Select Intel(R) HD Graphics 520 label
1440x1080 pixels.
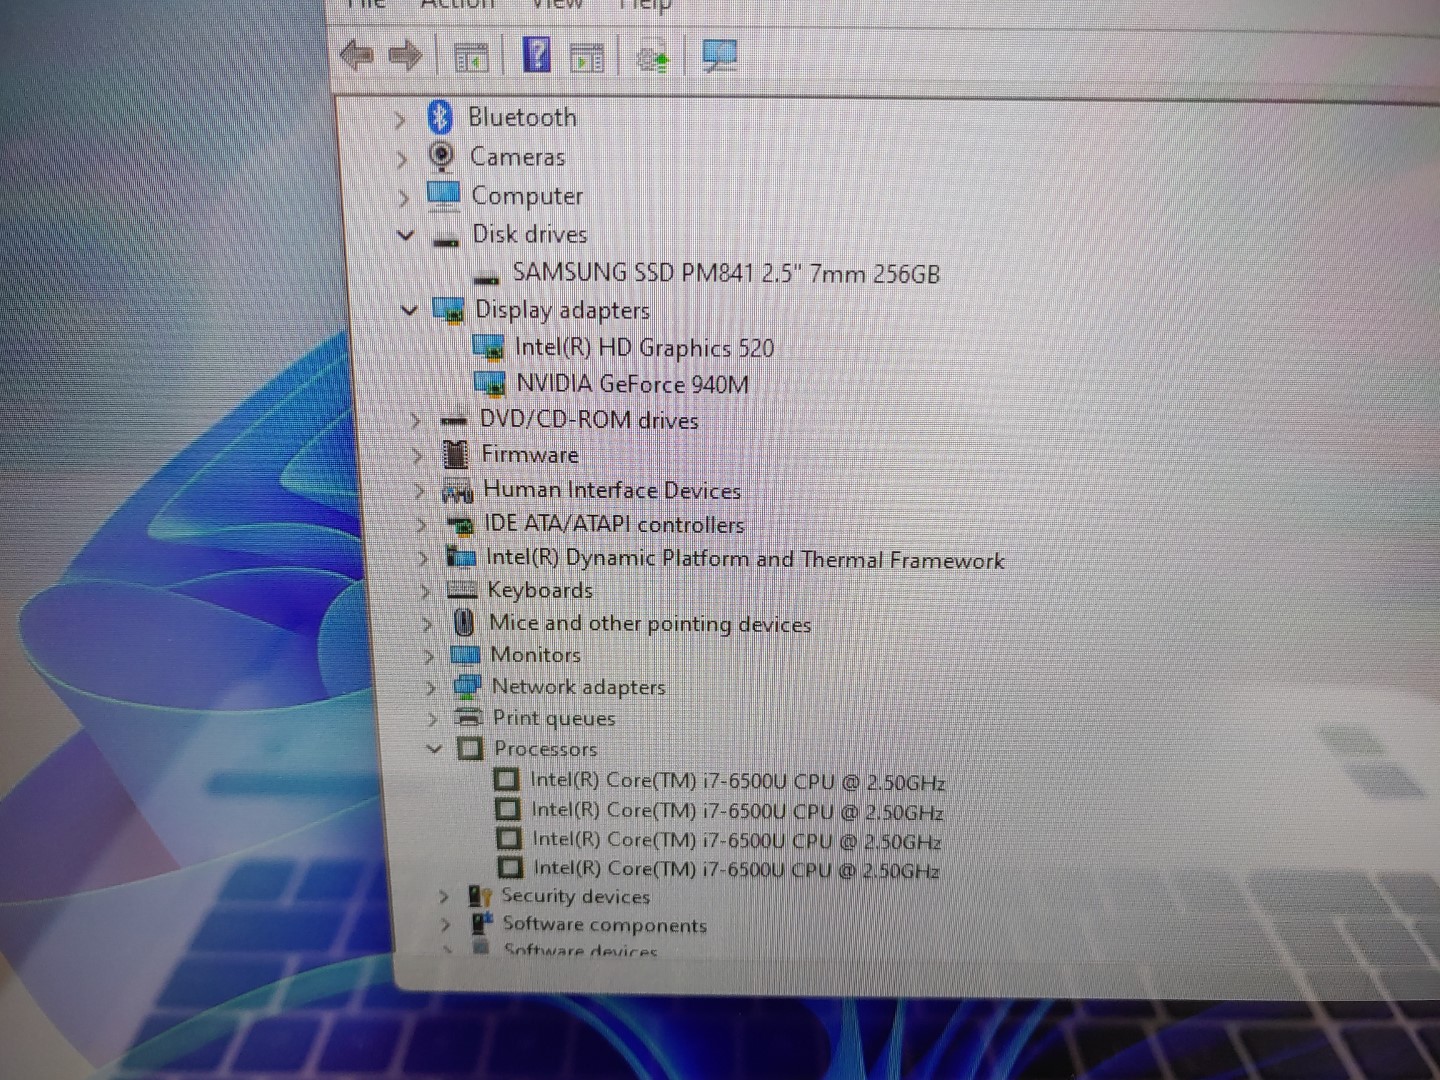[644, 348]
